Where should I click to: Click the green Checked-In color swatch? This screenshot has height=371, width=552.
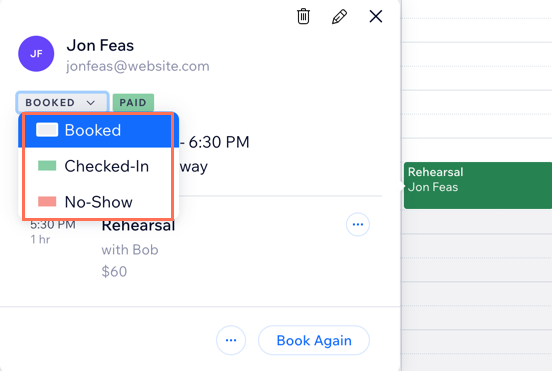[x=47, y=166]
